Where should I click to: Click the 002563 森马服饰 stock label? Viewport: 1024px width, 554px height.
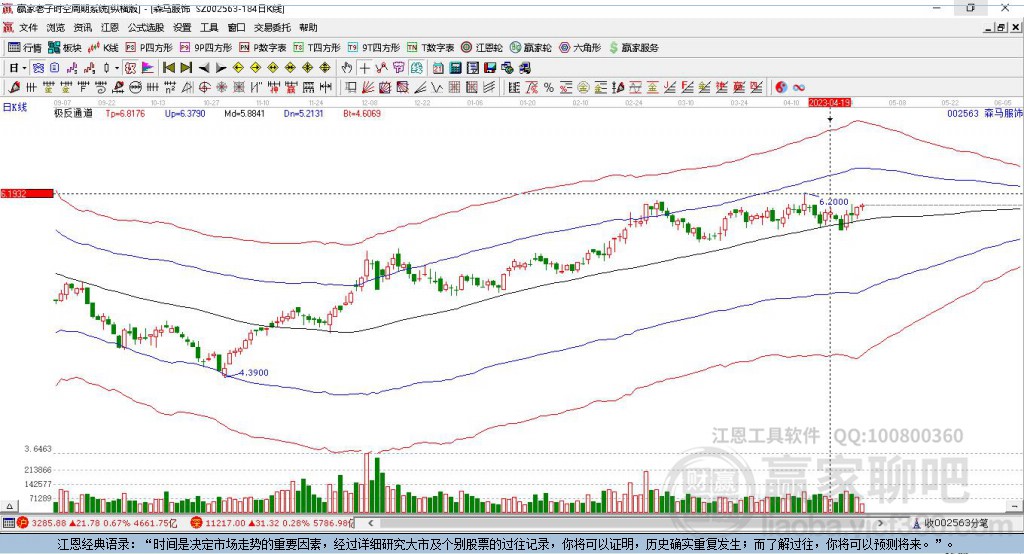[x=985, y=114]
